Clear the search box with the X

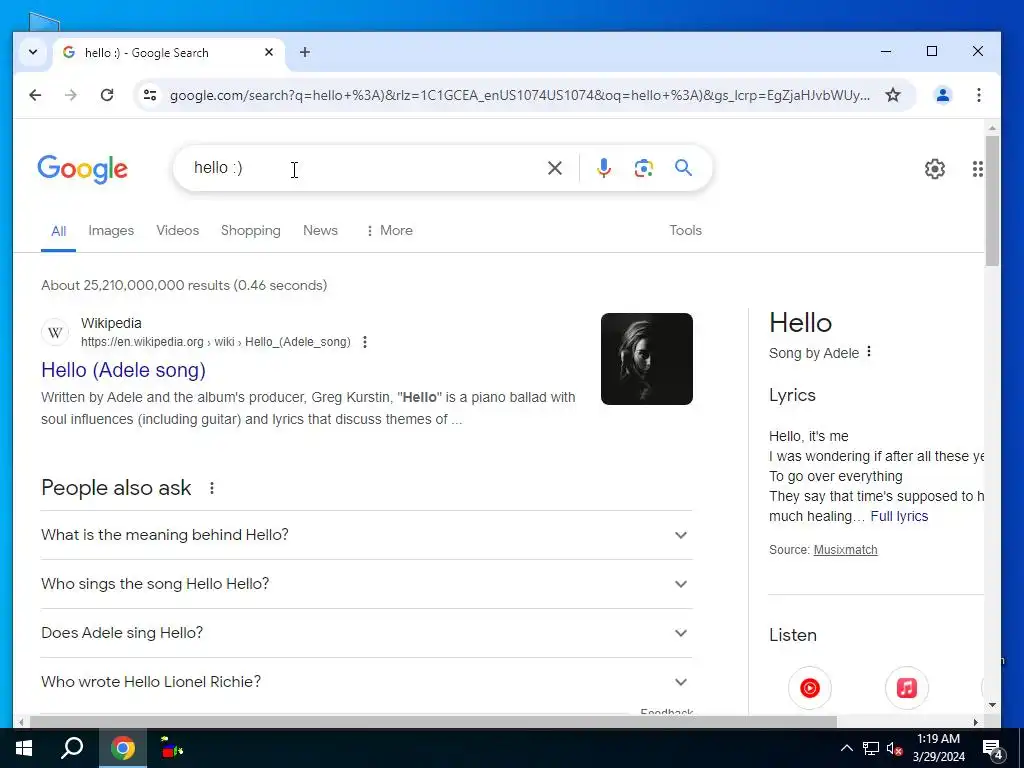554,168
